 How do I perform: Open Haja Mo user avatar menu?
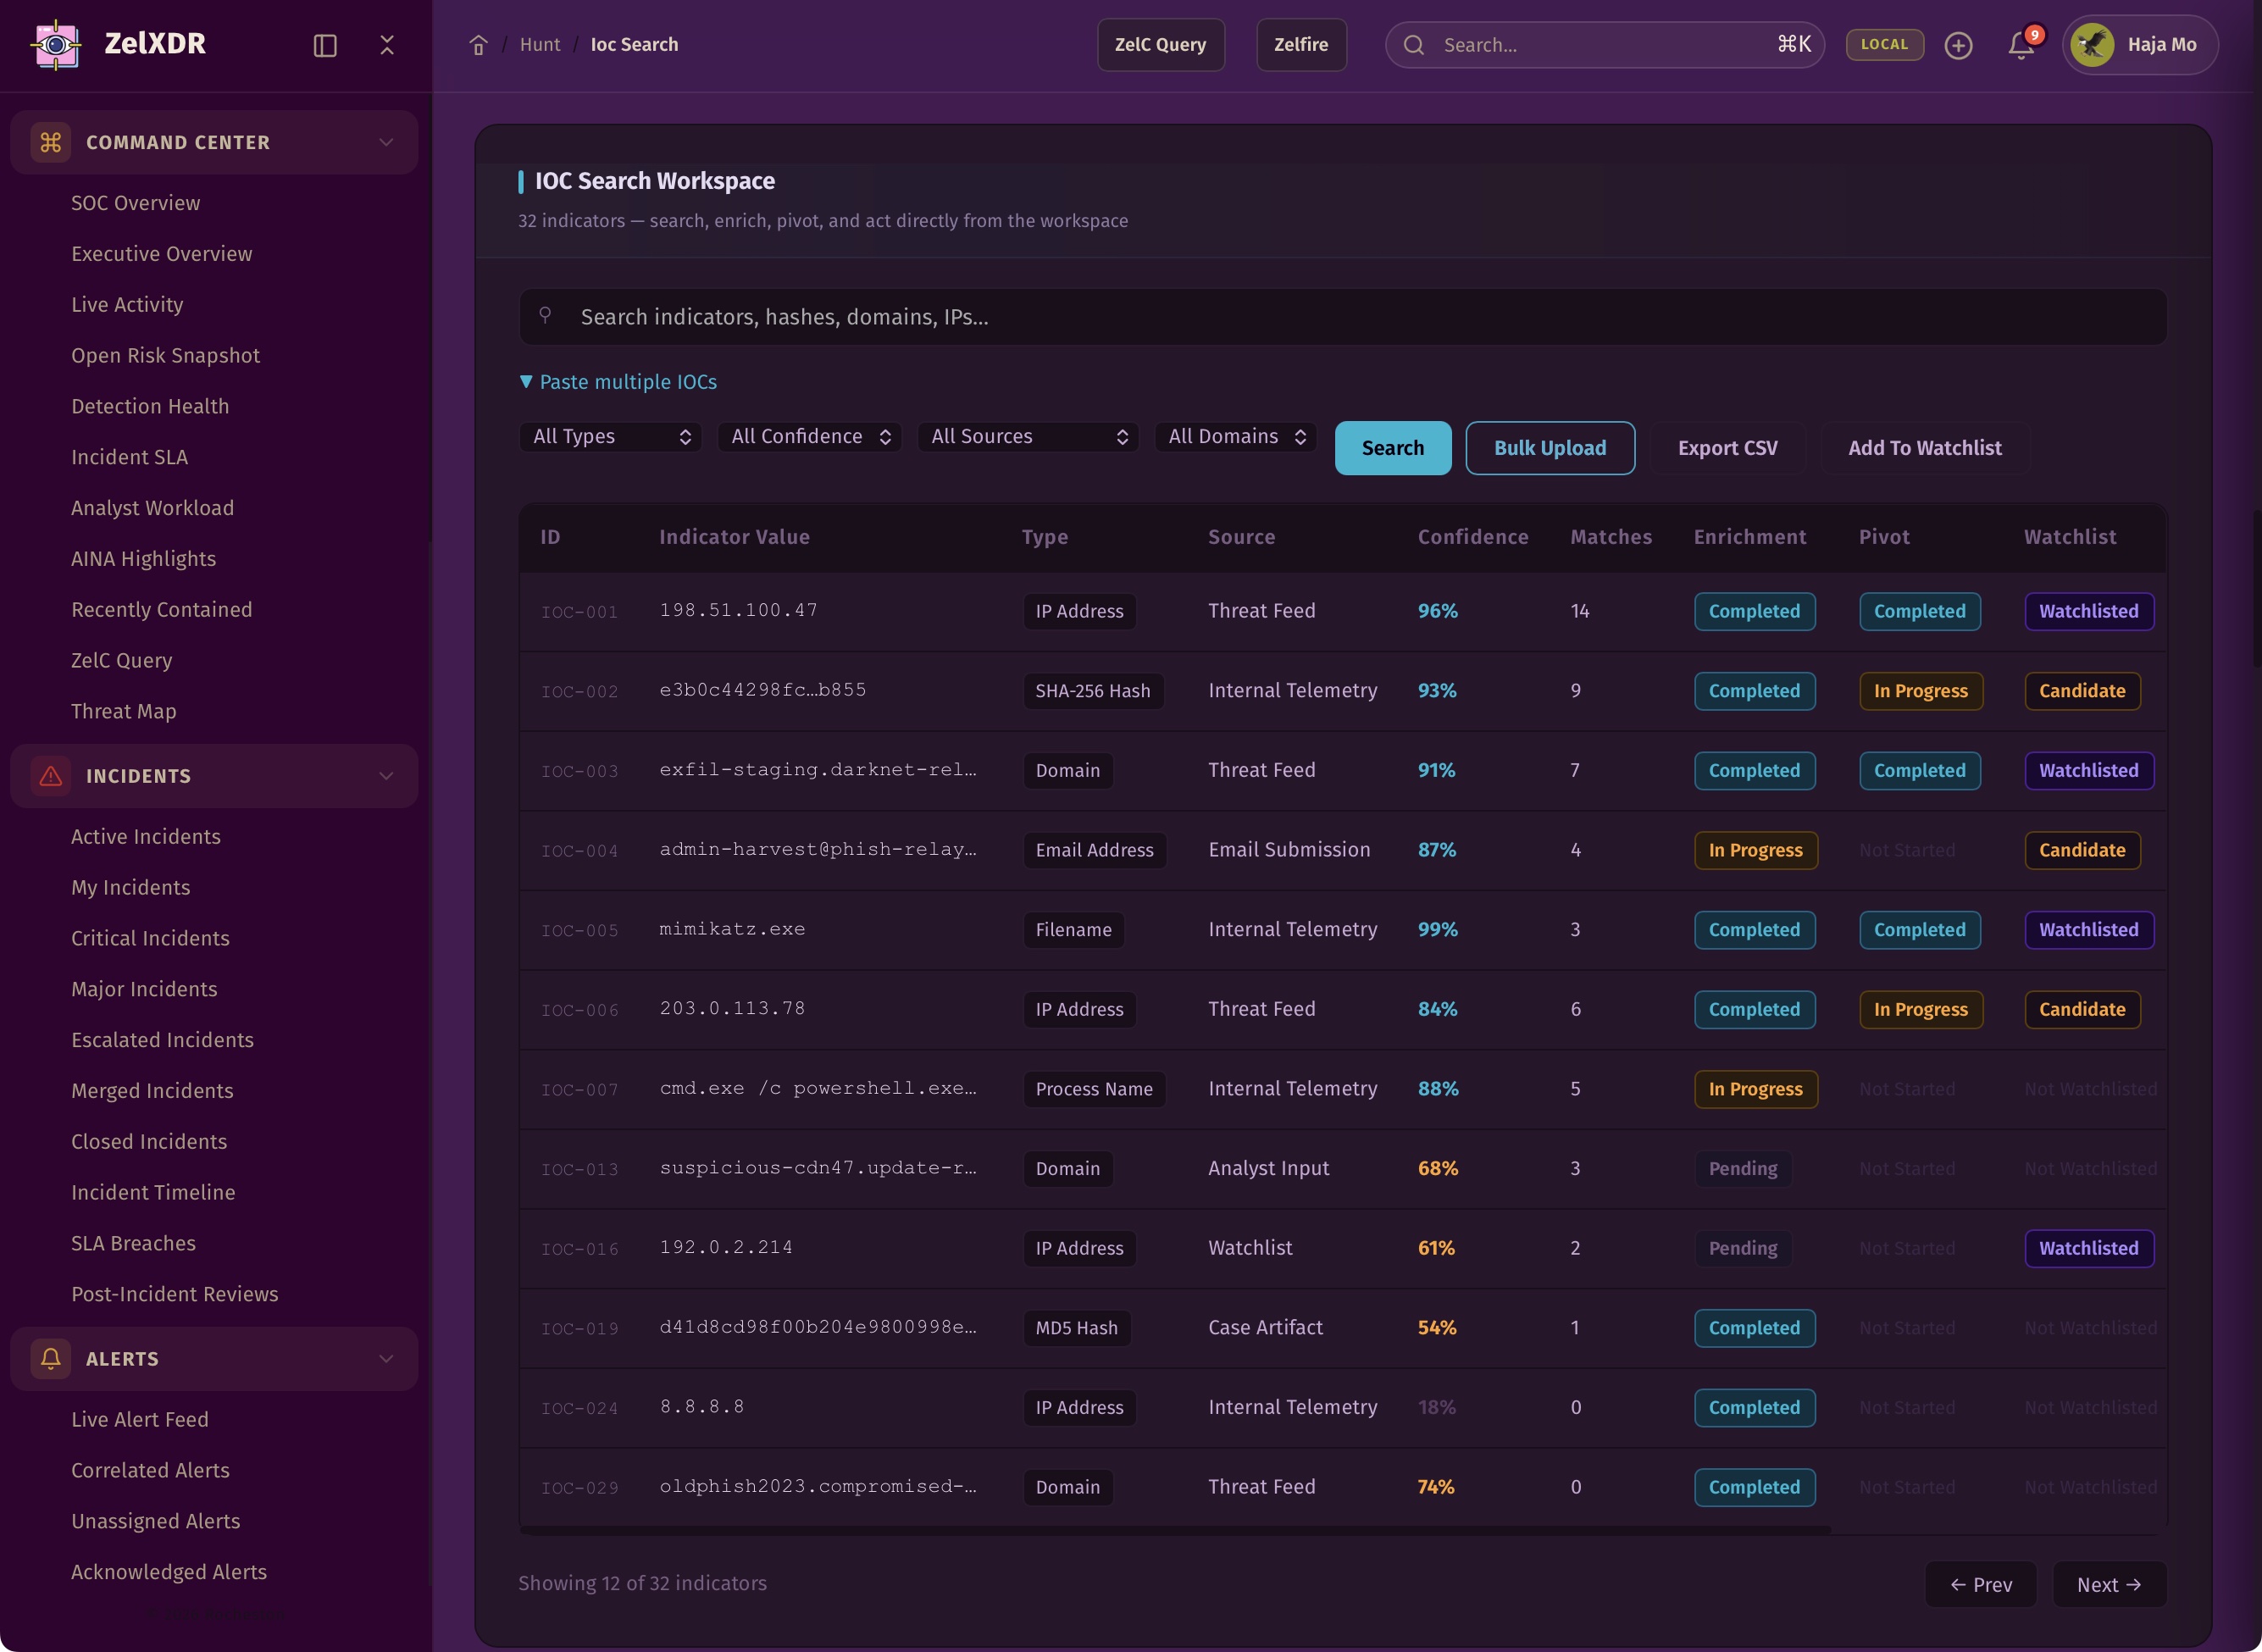pyautogui.click(x=2139, y=45)
